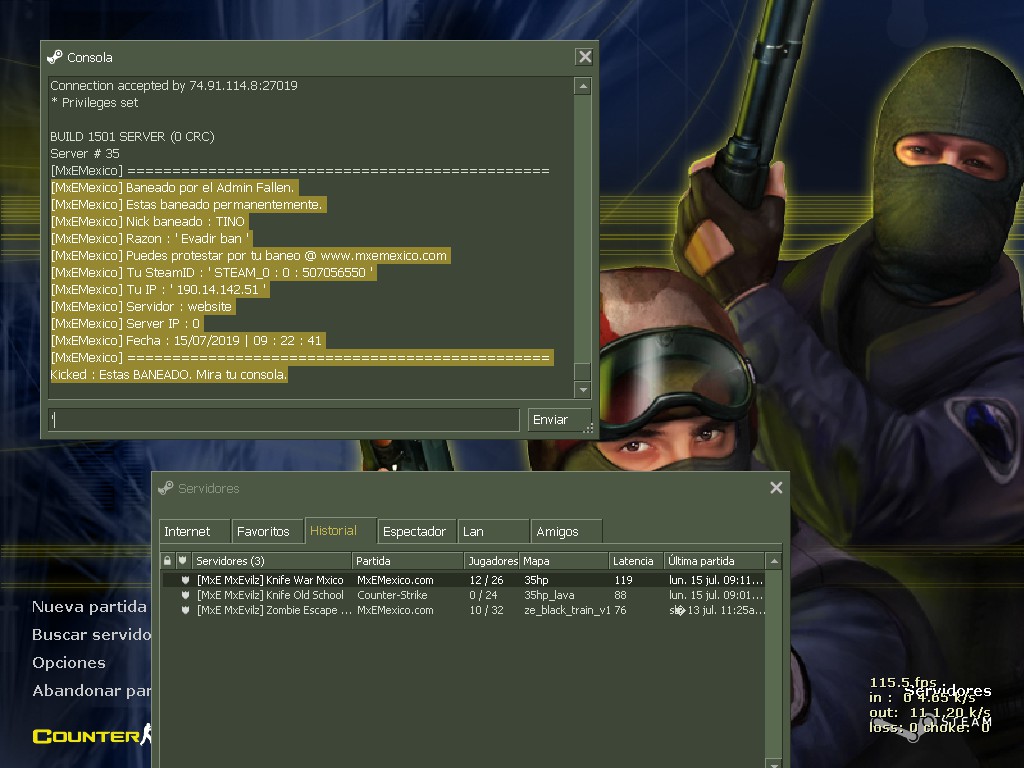Click the console scrollbar down arrow
Viewport: 1024px width, 768px height.
[583, 390]
